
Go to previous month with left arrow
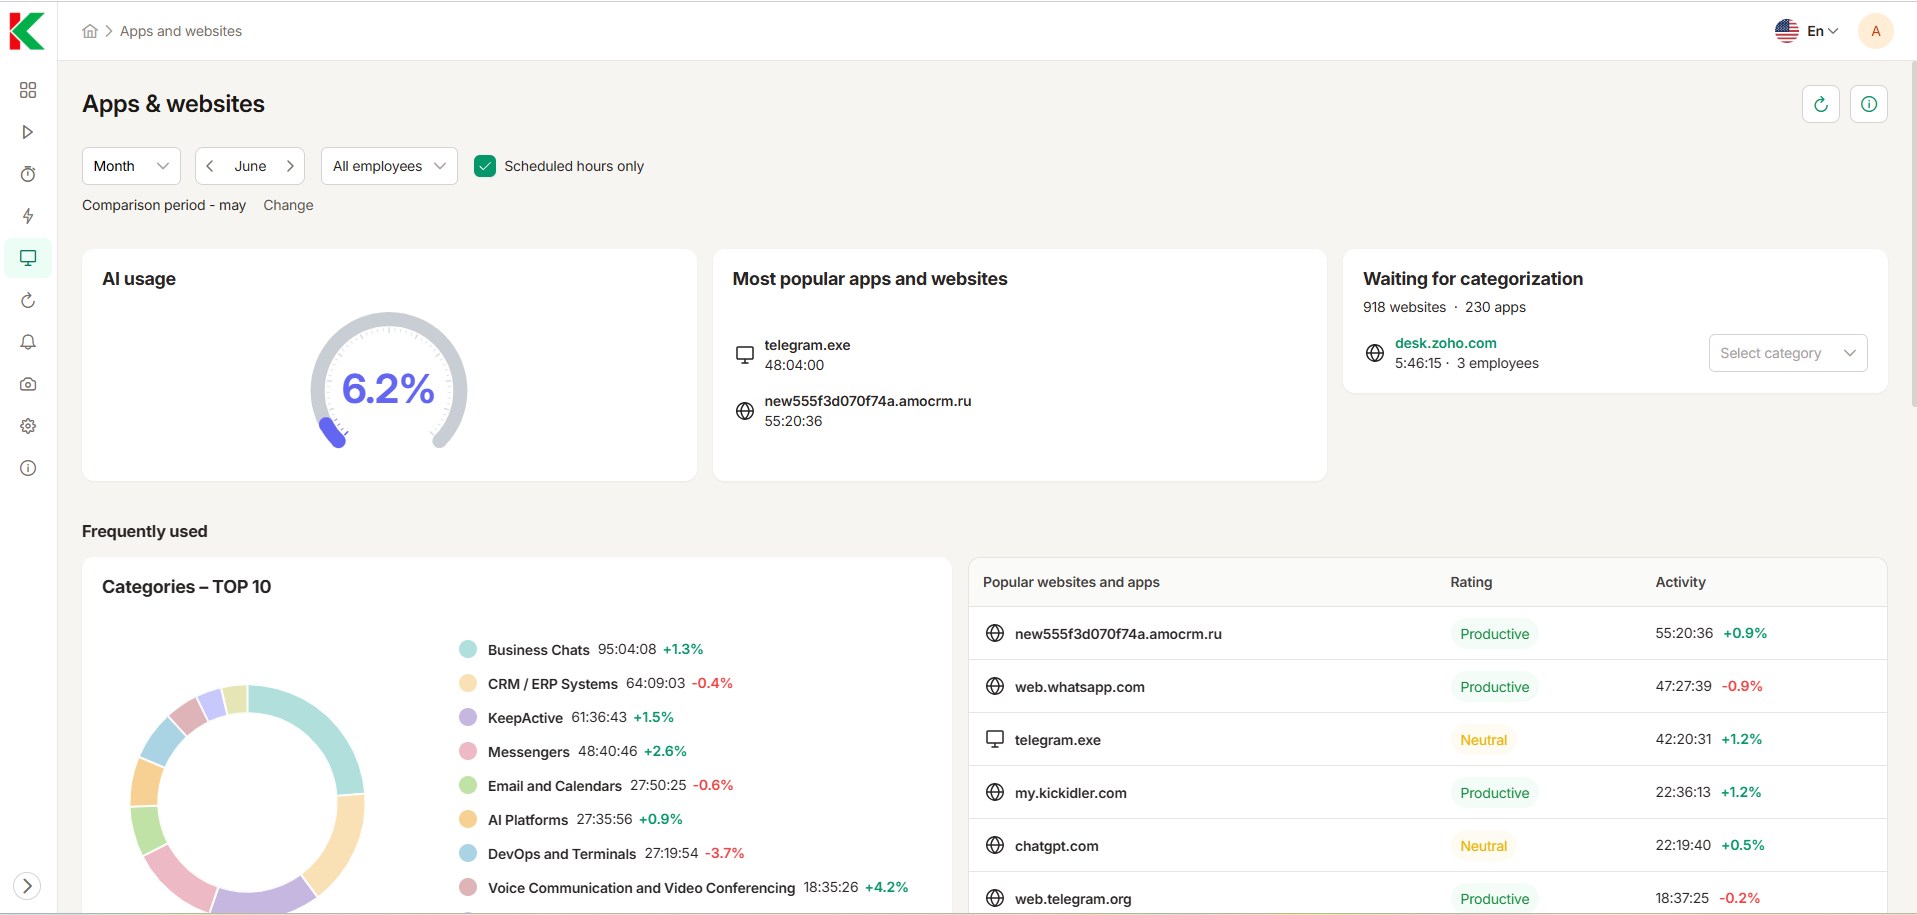coord(210,166)
